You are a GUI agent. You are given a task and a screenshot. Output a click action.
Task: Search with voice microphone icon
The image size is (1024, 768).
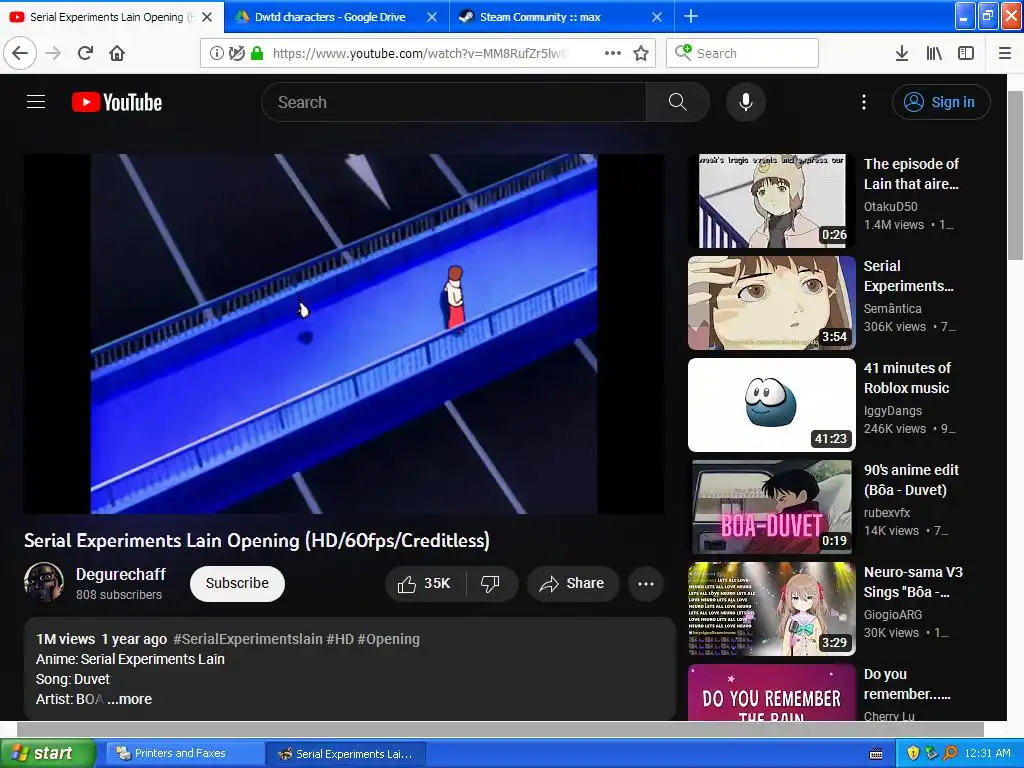[746, 102]
